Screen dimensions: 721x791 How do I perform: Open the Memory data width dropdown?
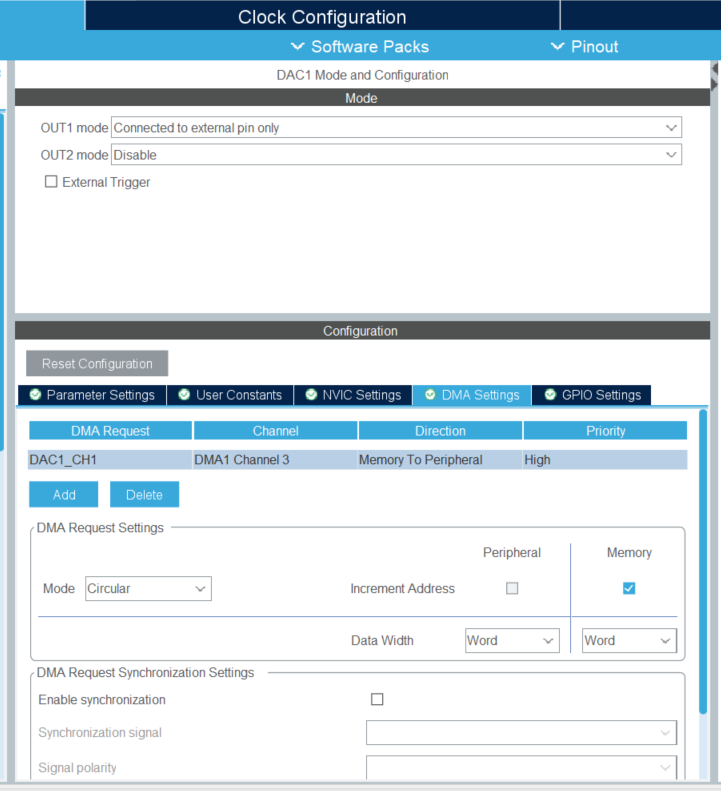(629, 641)
